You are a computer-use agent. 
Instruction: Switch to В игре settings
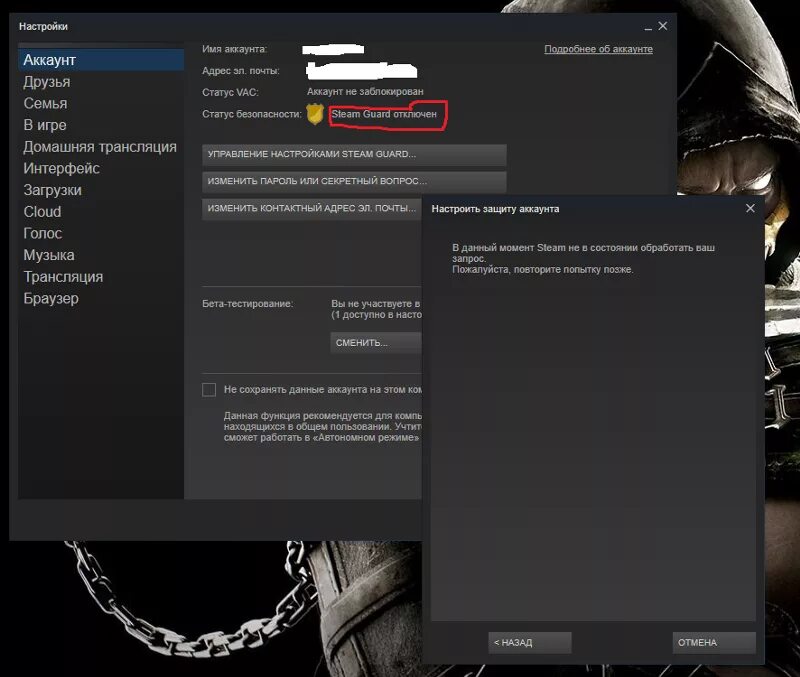coord(45,125)
